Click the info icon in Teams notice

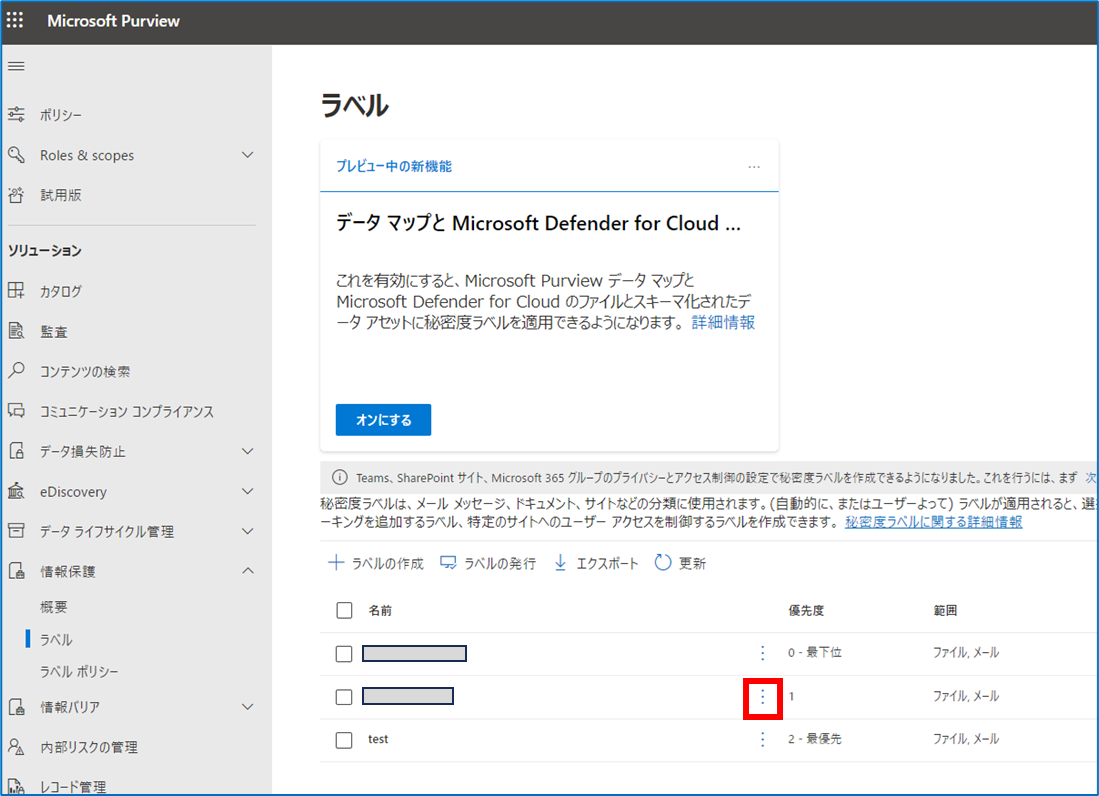pyautogui.click(x=339, y=478)
